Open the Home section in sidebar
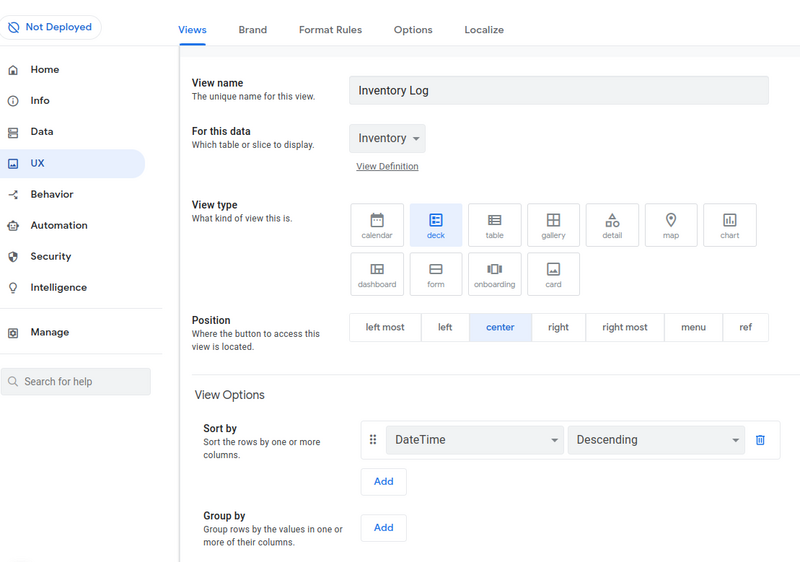 tap(44, 69)
